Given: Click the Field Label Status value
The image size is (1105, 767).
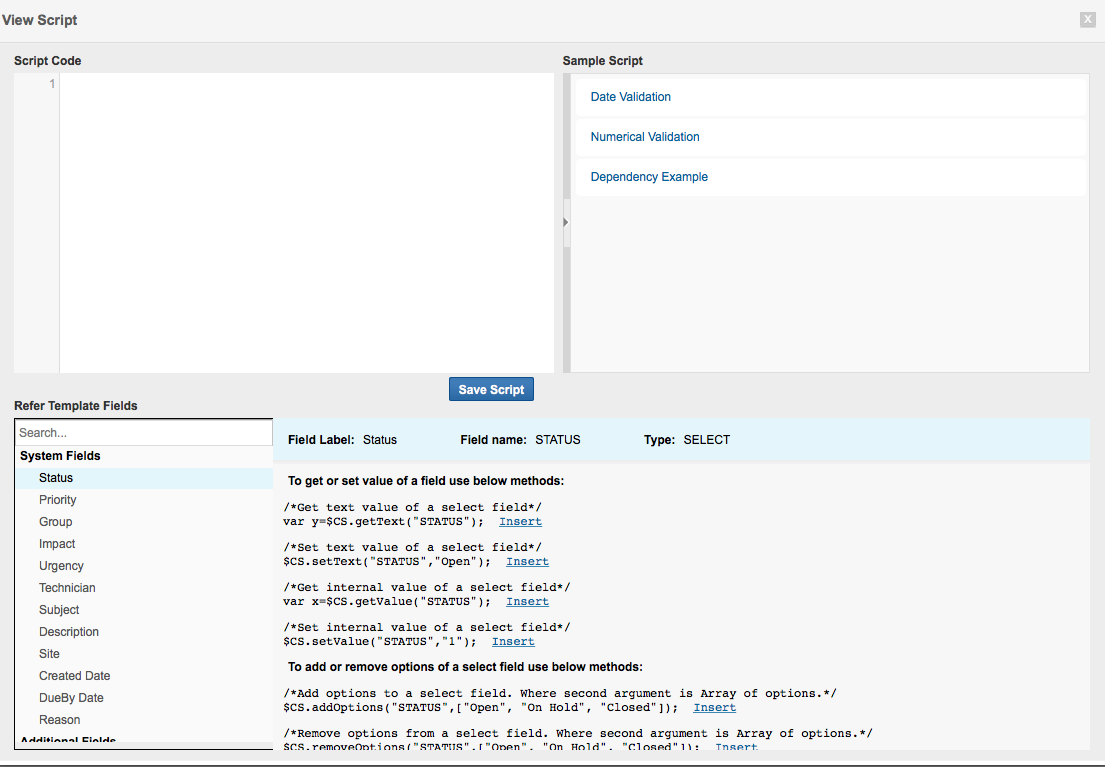Looking at the screenshot, I should (x=380, y=440).
